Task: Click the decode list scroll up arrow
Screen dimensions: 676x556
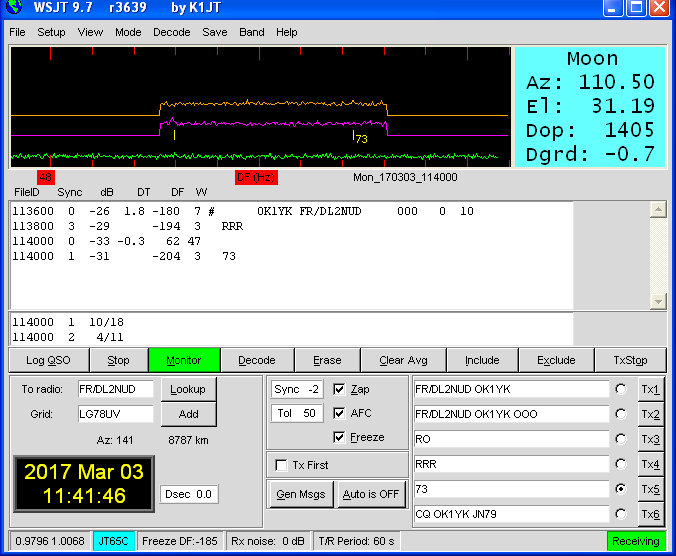Action: (x=658, y=210)
